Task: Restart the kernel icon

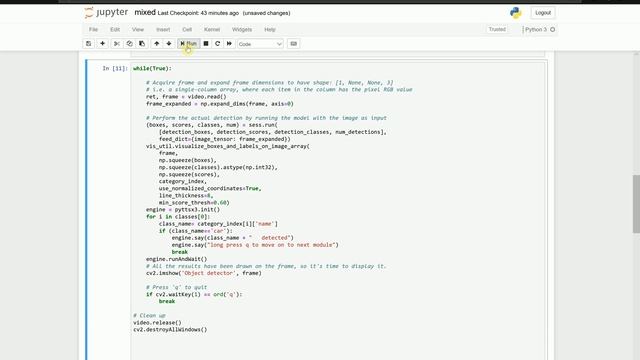Action: (x=218, y=44)
